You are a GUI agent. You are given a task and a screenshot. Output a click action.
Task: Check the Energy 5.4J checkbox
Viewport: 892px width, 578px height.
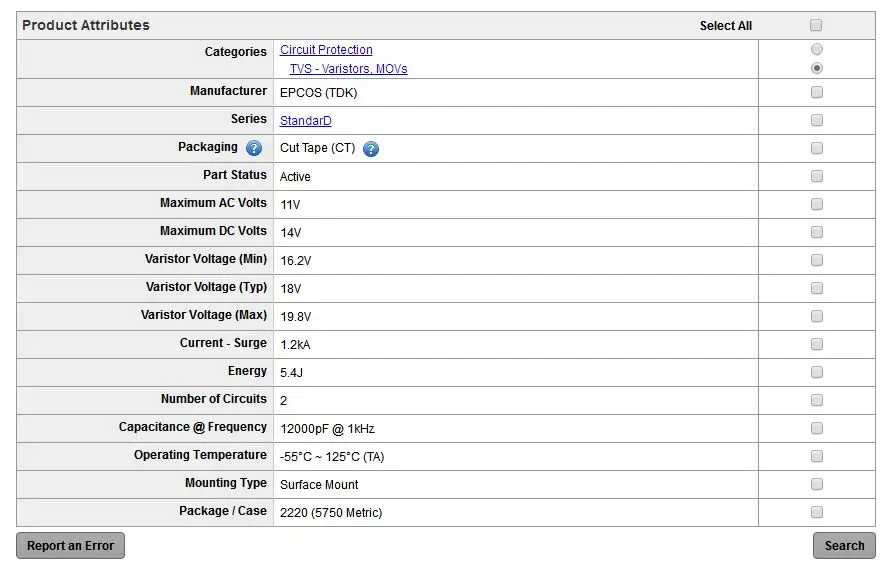point(817,372)
